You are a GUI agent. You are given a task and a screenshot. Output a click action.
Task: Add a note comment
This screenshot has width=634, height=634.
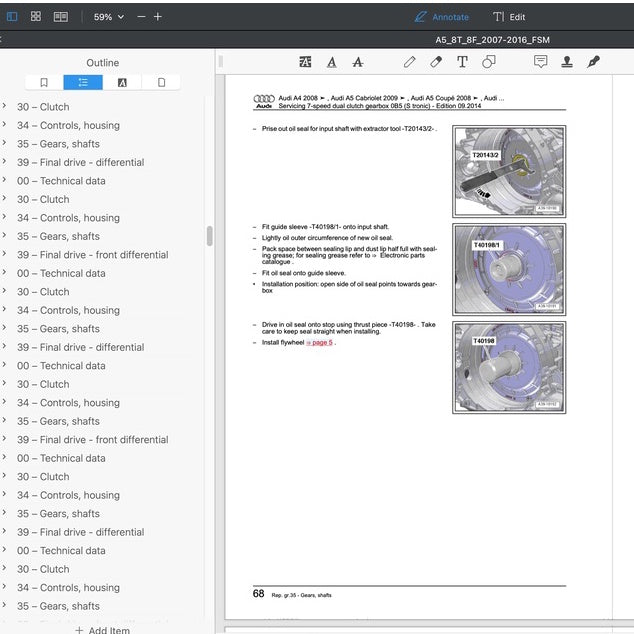pos(541,61)
